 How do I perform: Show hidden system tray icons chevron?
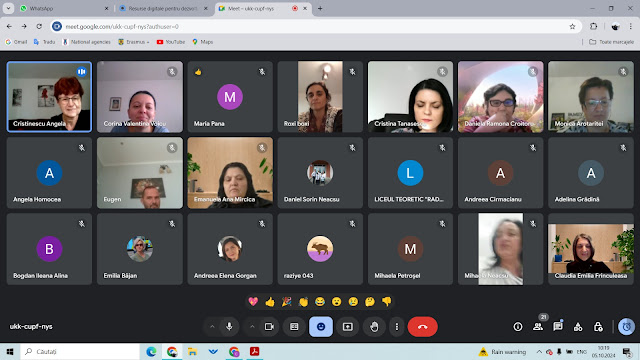(x=539, y=351)
